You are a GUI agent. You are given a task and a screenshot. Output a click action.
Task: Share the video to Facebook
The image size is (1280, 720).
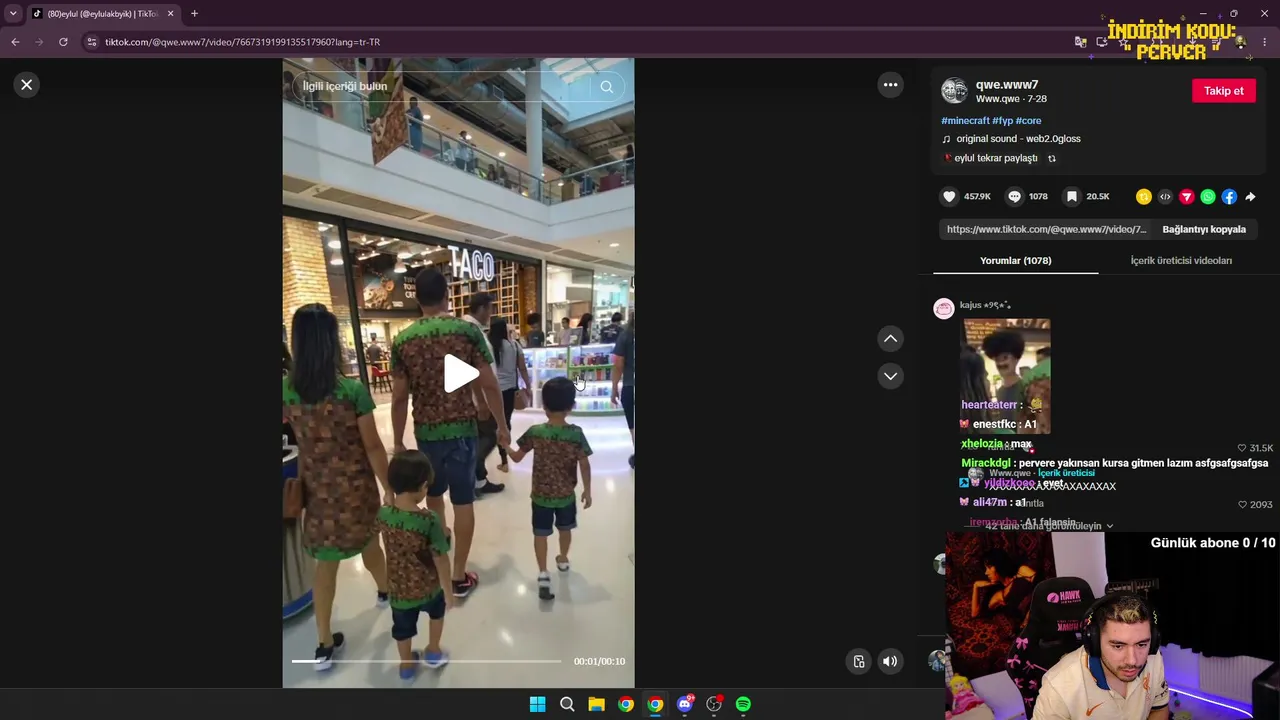point(1229,197)
